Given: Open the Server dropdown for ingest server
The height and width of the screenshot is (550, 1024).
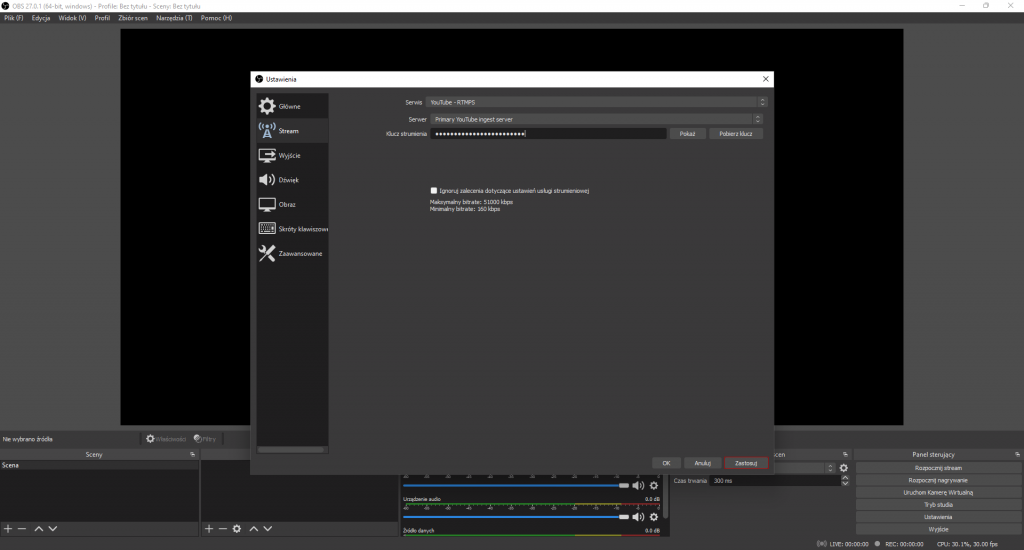Looking at the screenshot, I should click(x=597, y=118).
